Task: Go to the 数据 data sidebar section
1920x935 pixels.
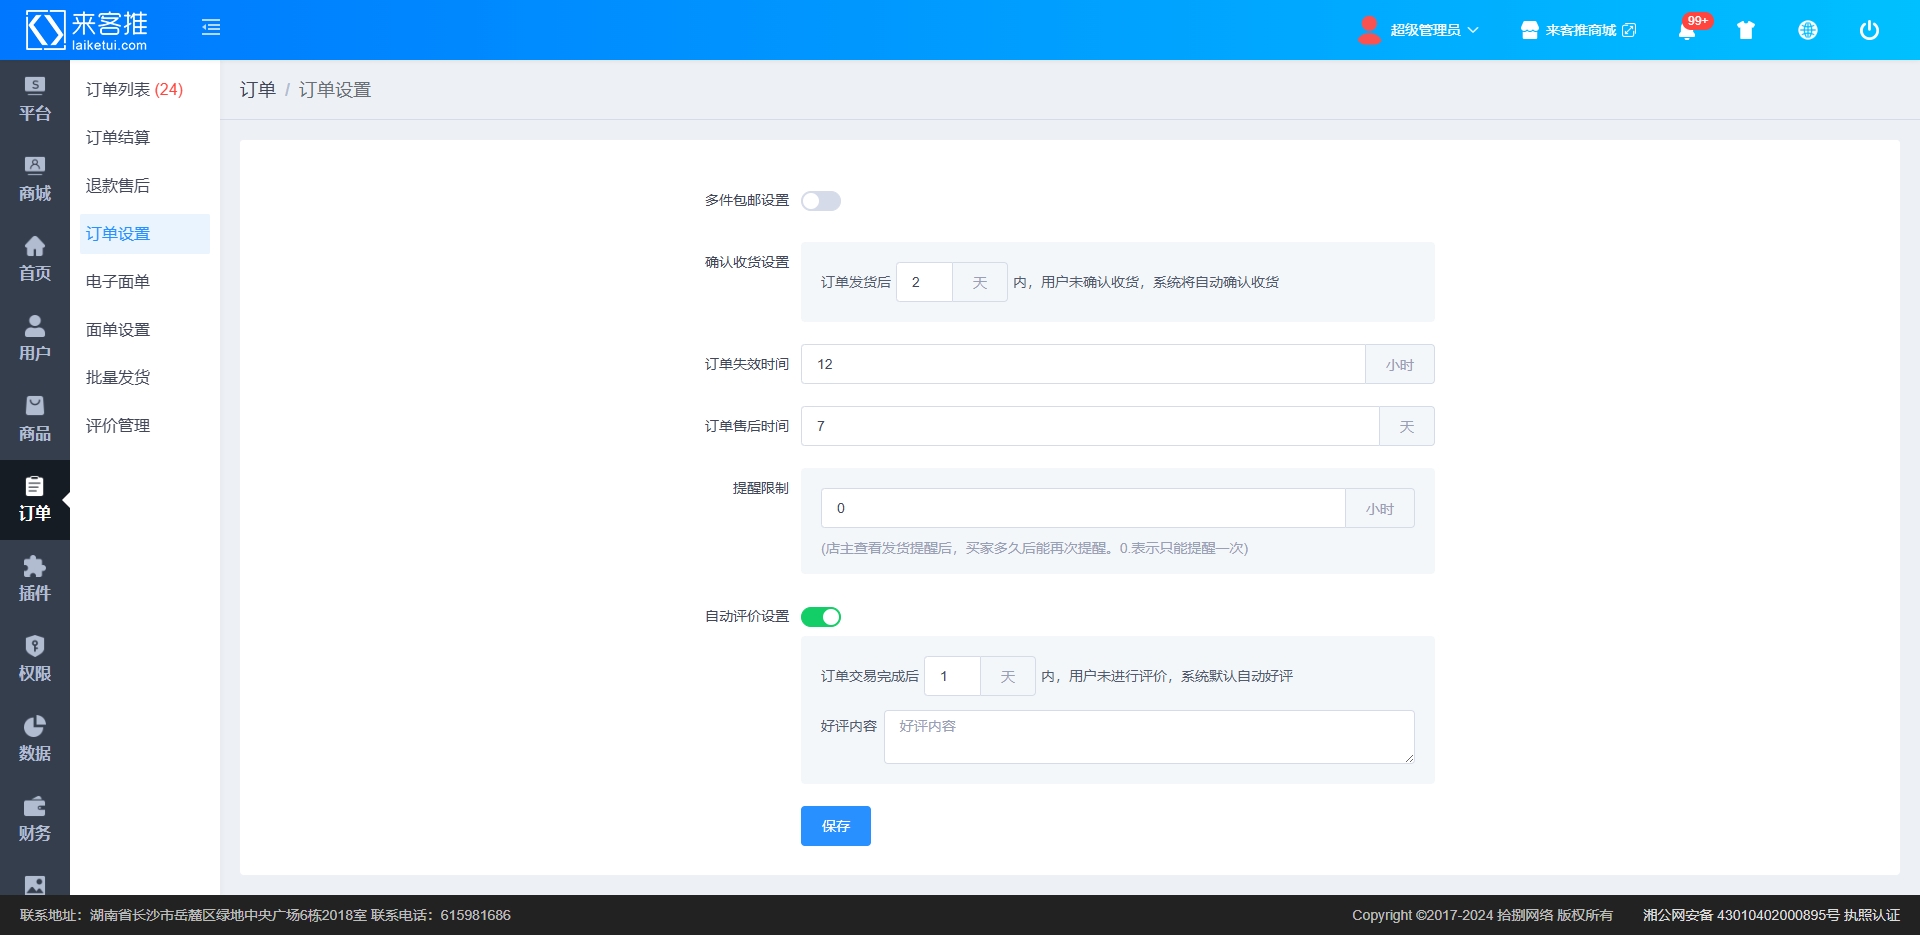Action: coord(35,740)
